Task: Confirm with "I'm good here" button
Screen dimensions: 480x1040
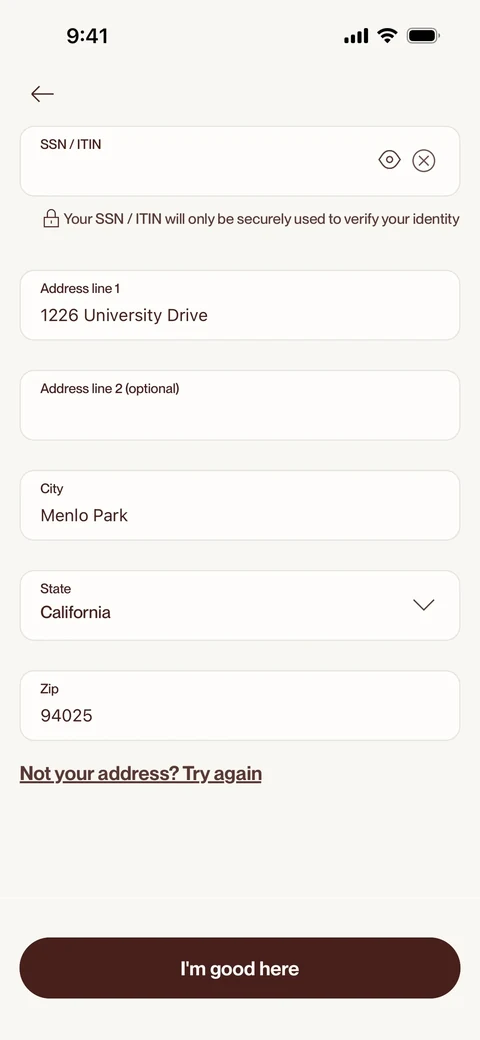Action: pyautogui.click(x=240, y=968)
